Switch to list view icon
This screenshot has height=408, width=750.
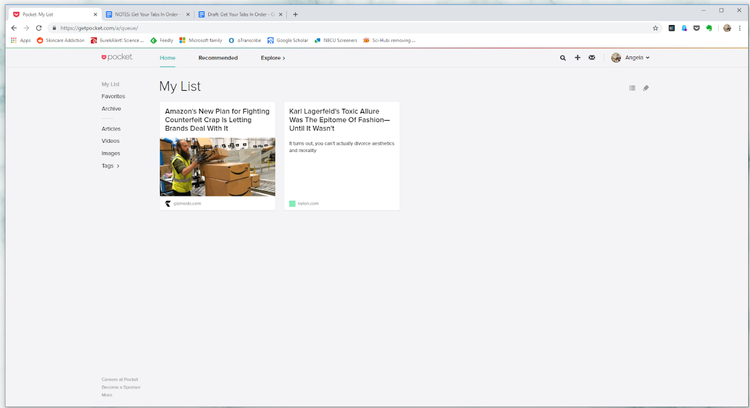(x=632, y=88)
